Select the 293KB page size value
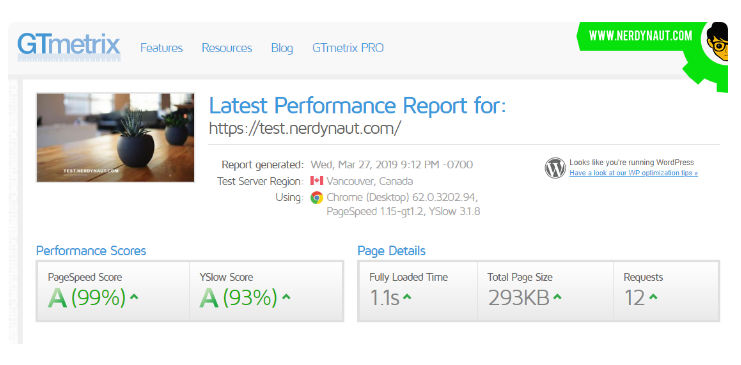 point(518,298)
